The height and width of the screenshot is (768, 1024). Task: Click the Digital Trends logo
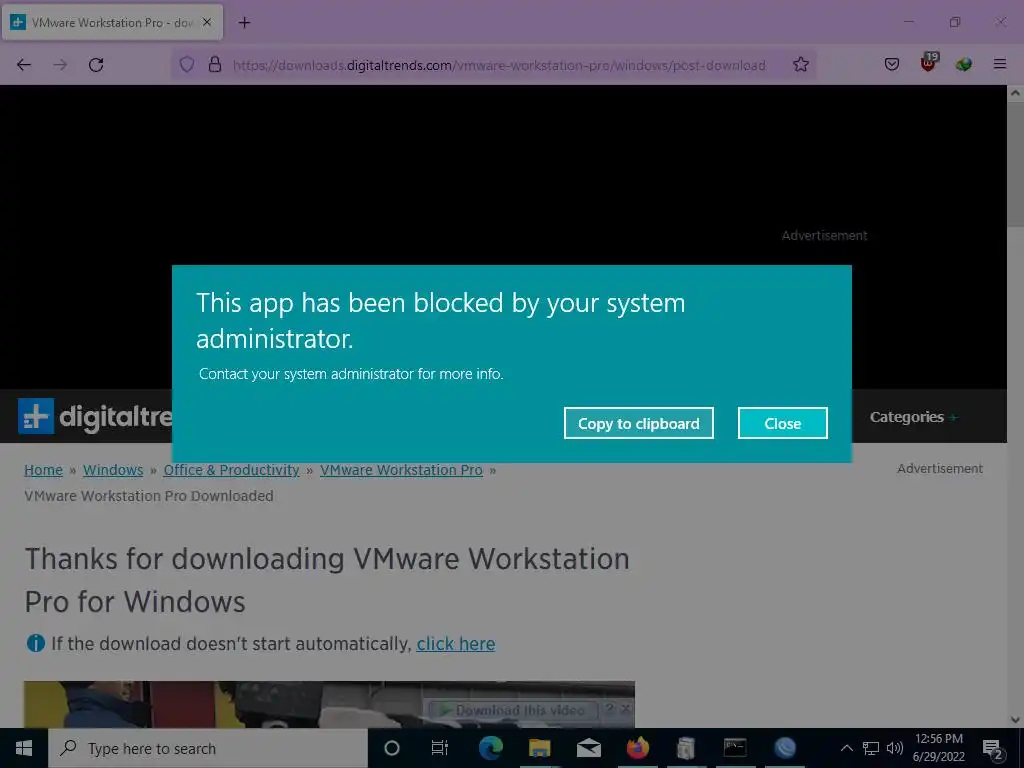pos(95,416)
